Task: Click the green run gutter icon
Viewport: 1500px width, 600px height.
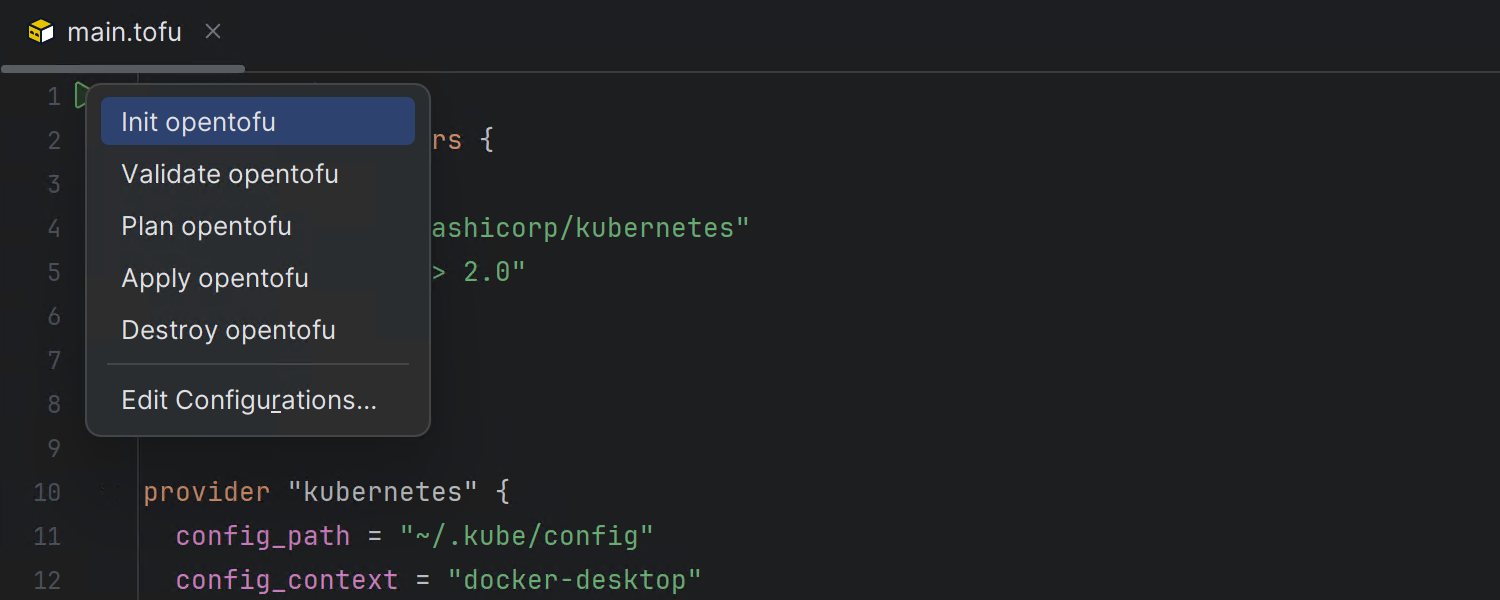Action: 81,96
